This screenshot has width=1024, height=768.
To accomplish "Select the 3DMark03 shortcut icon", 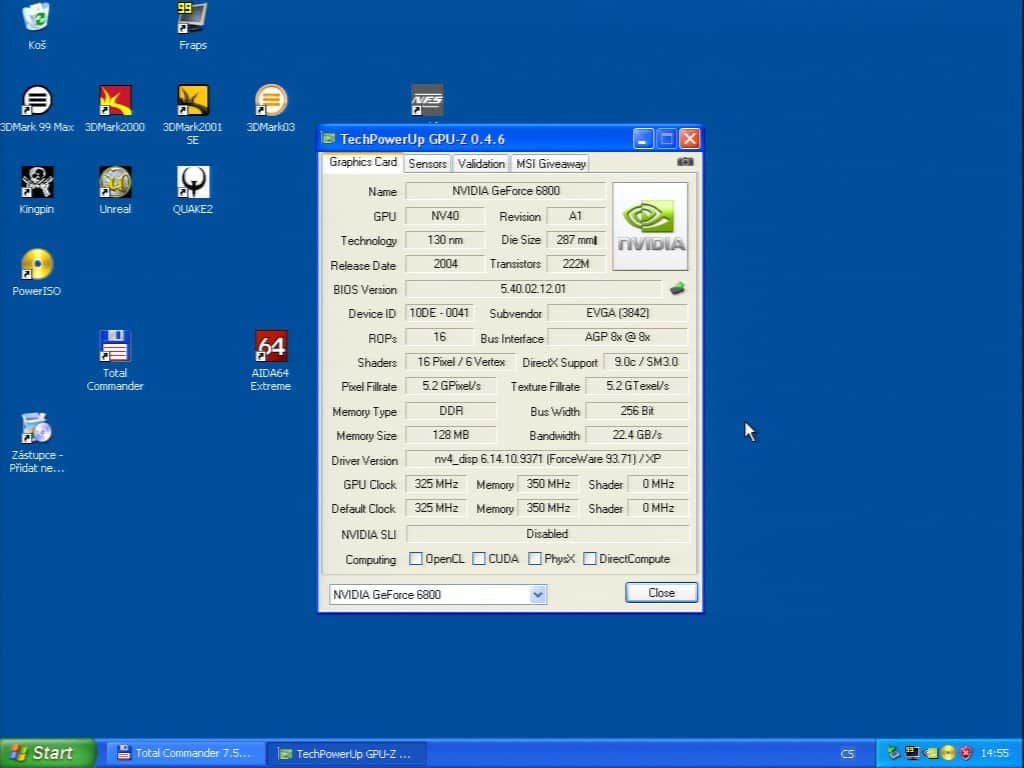I will point(270,101).
